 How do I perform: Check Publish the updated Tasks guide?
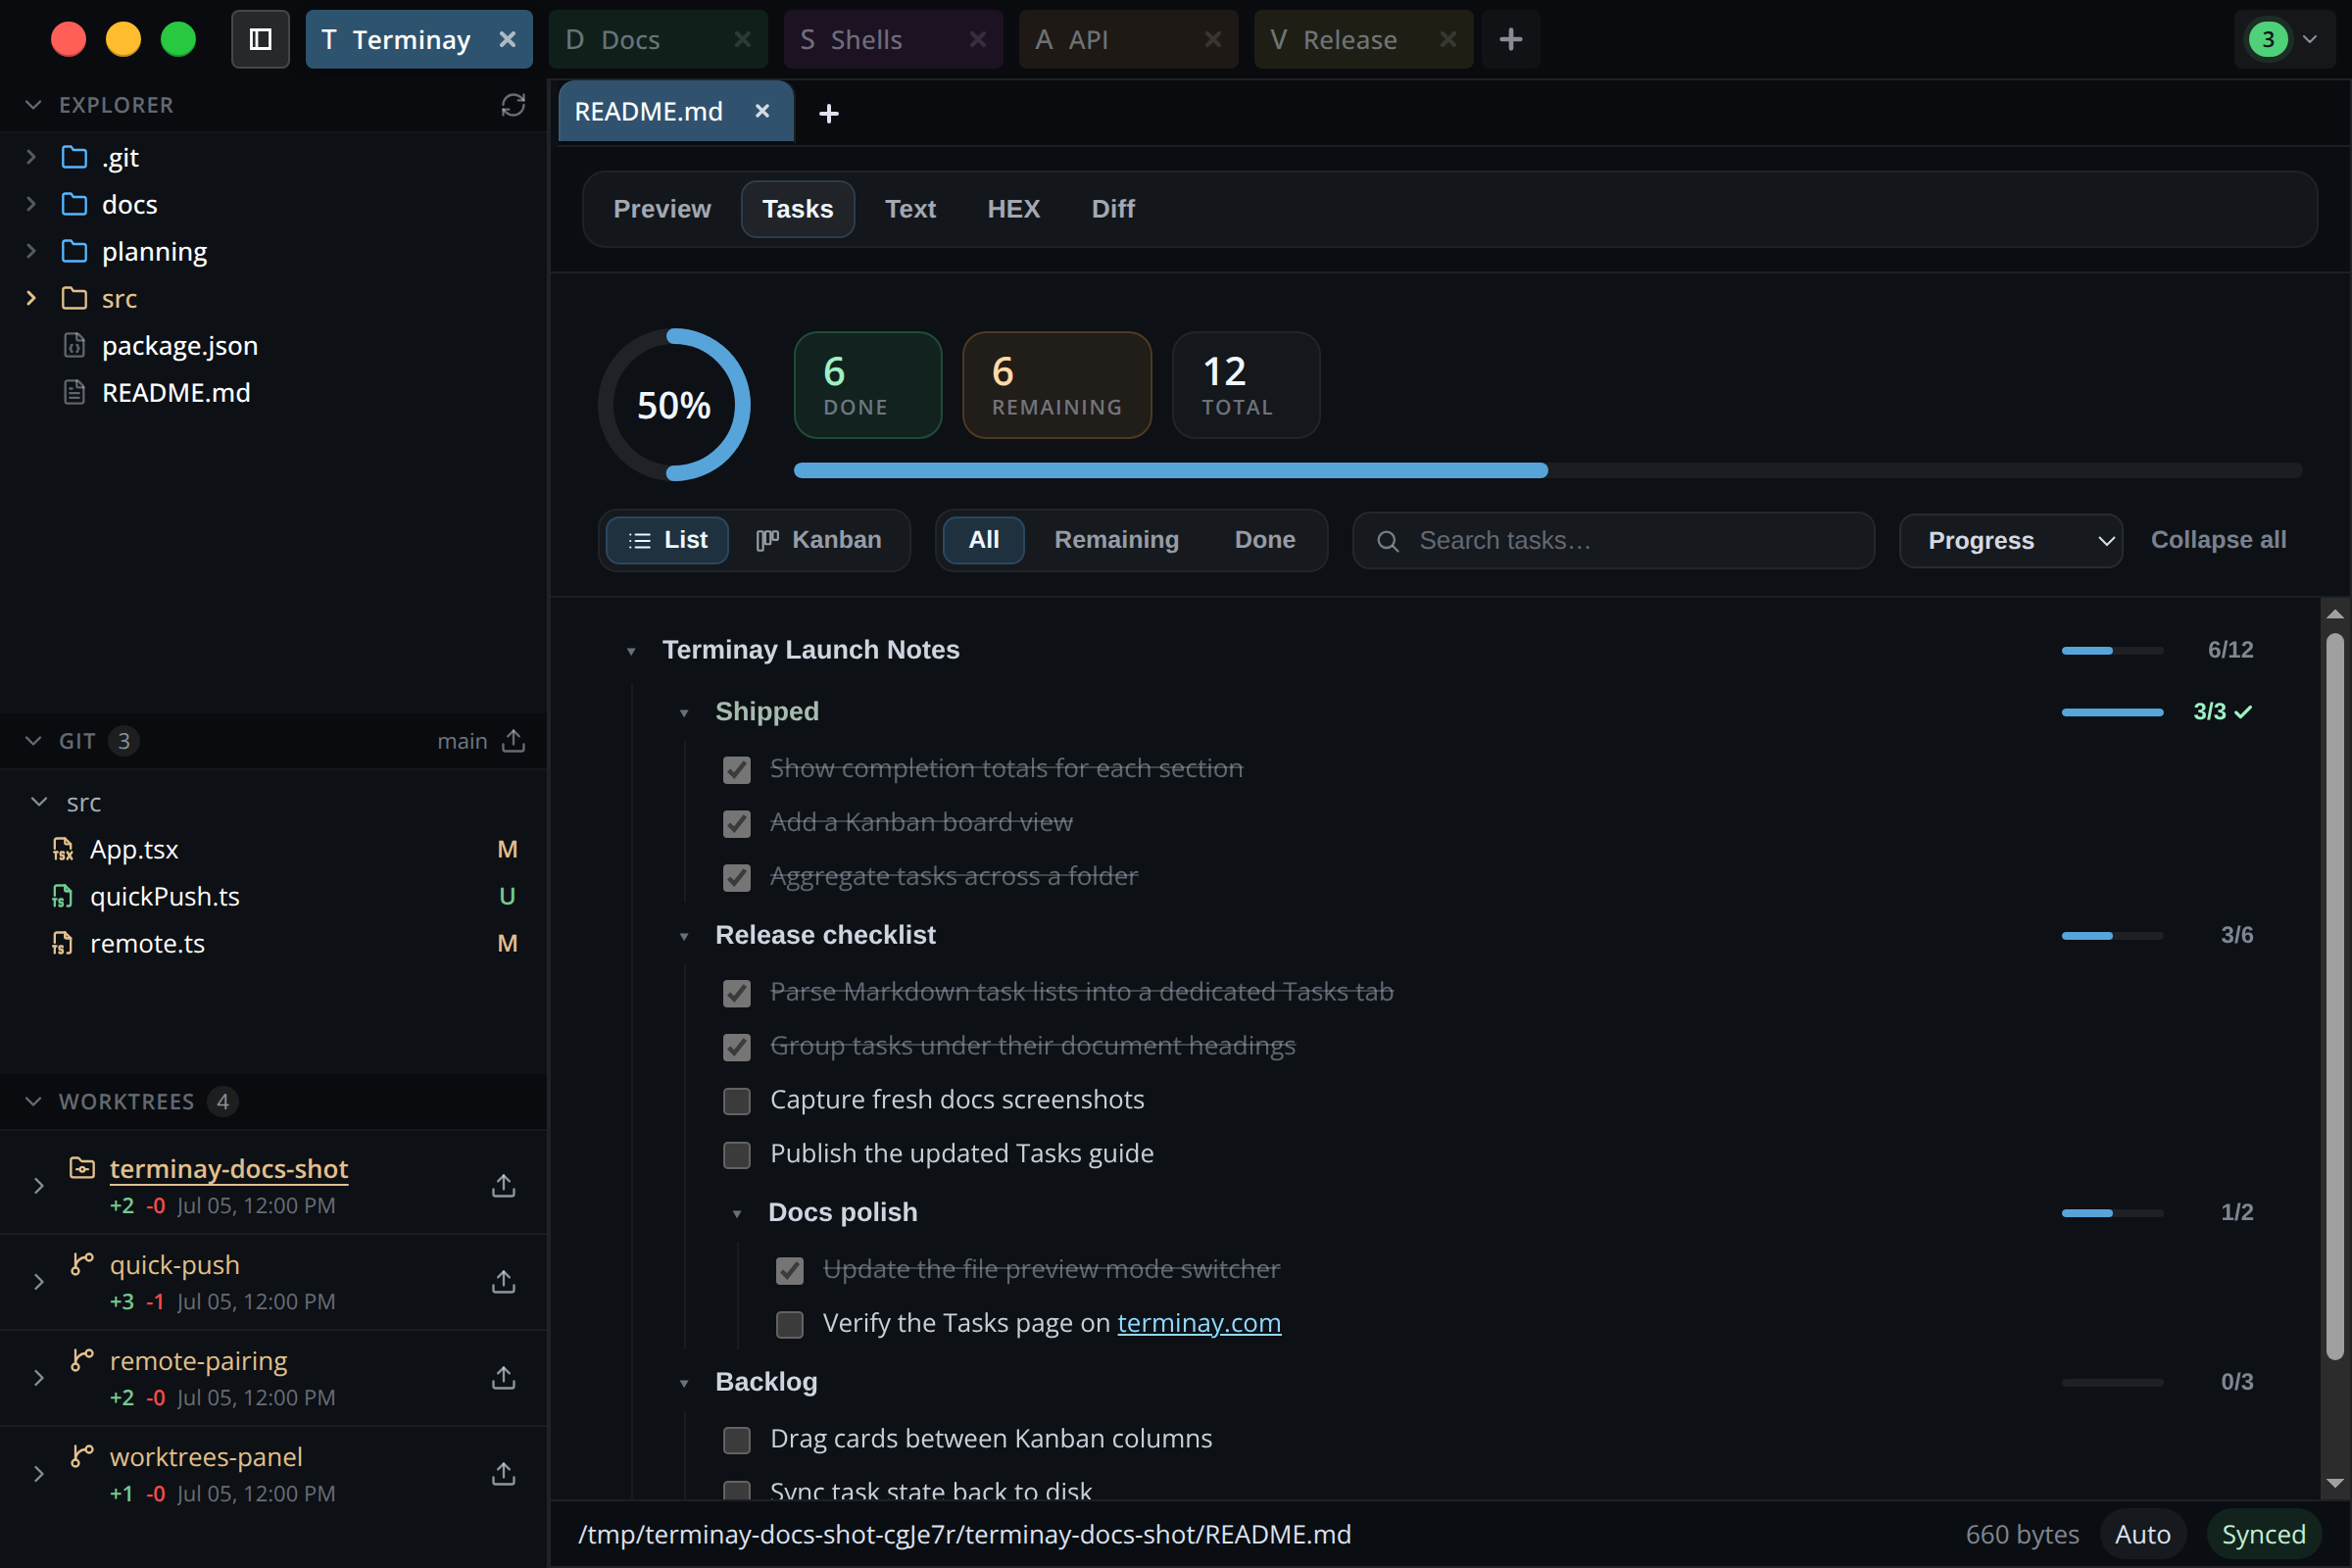(x=737, y=1155)
